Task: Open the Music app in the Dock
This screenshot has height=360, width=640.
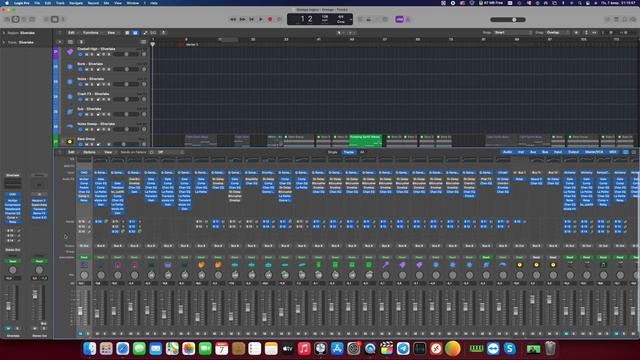Action: point(304,349)
